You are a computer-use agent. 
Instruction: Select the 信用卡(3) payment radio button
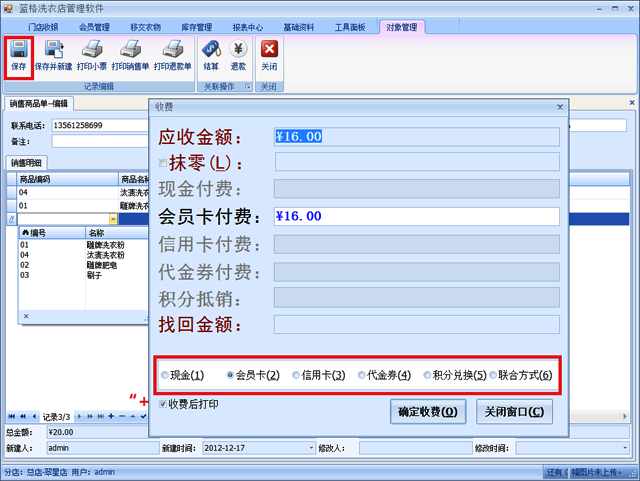pos(296,375)
